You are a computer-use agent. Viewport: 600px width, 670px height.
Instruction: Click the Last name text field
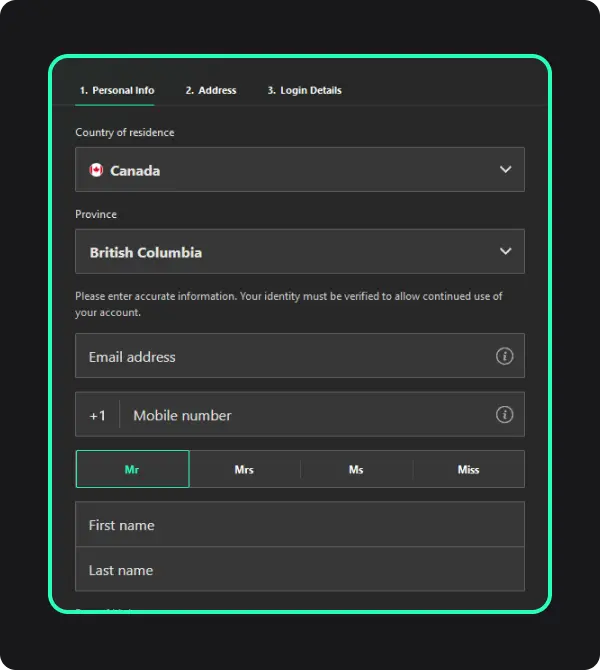(300, 570)
